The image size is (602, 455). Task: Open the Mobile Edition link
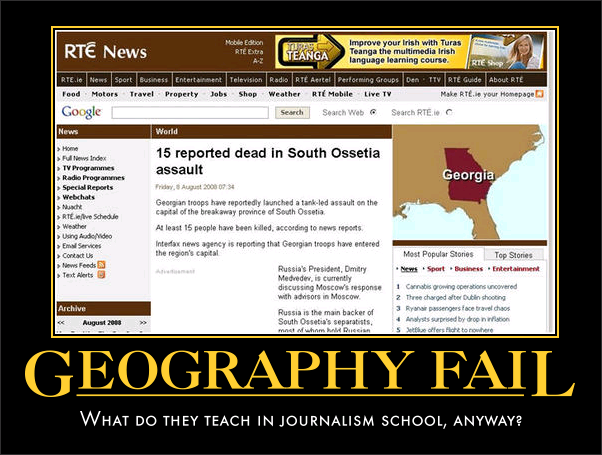[244, 43]
